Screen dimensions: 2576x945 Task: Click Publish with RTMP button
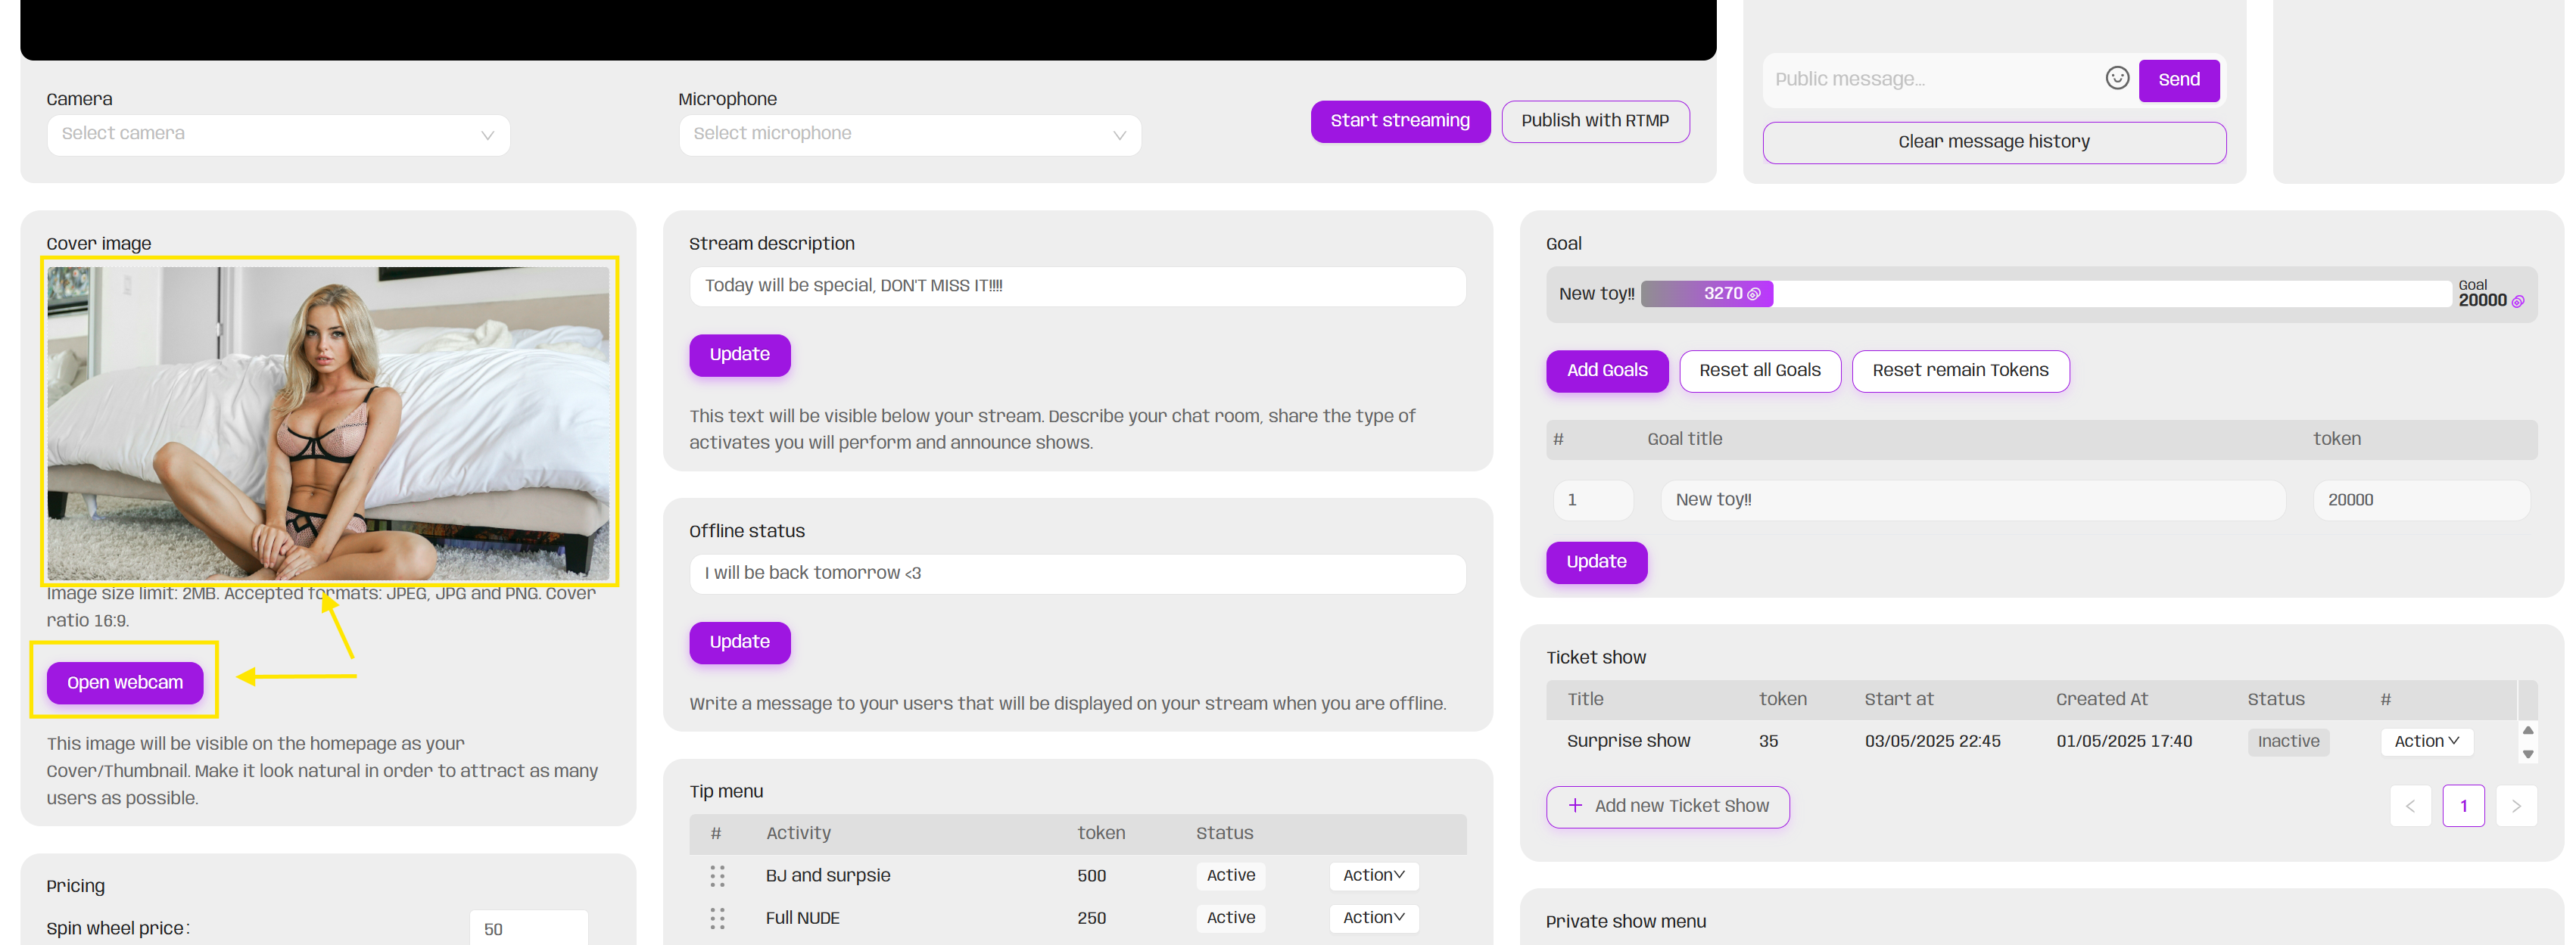click(1594, 121)
